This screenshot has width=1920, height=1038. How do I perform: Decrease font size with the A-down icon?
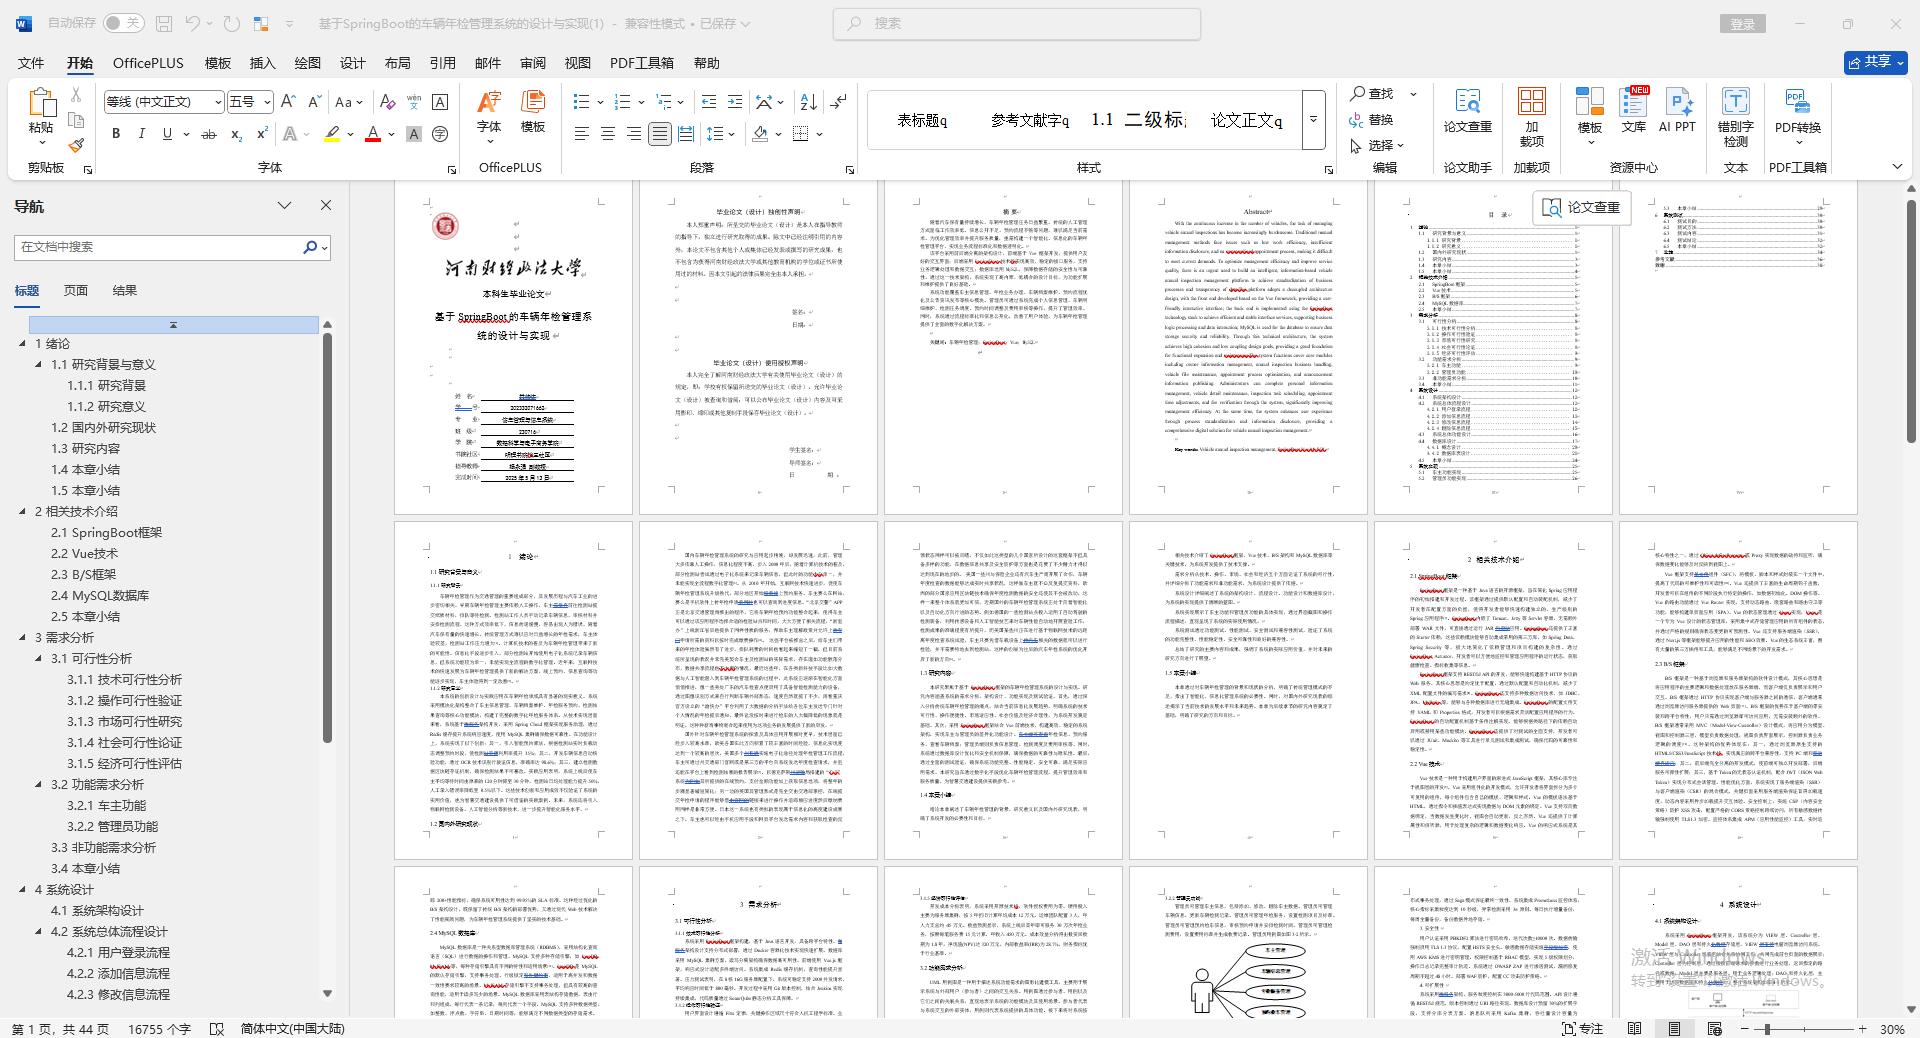point(314,102)
